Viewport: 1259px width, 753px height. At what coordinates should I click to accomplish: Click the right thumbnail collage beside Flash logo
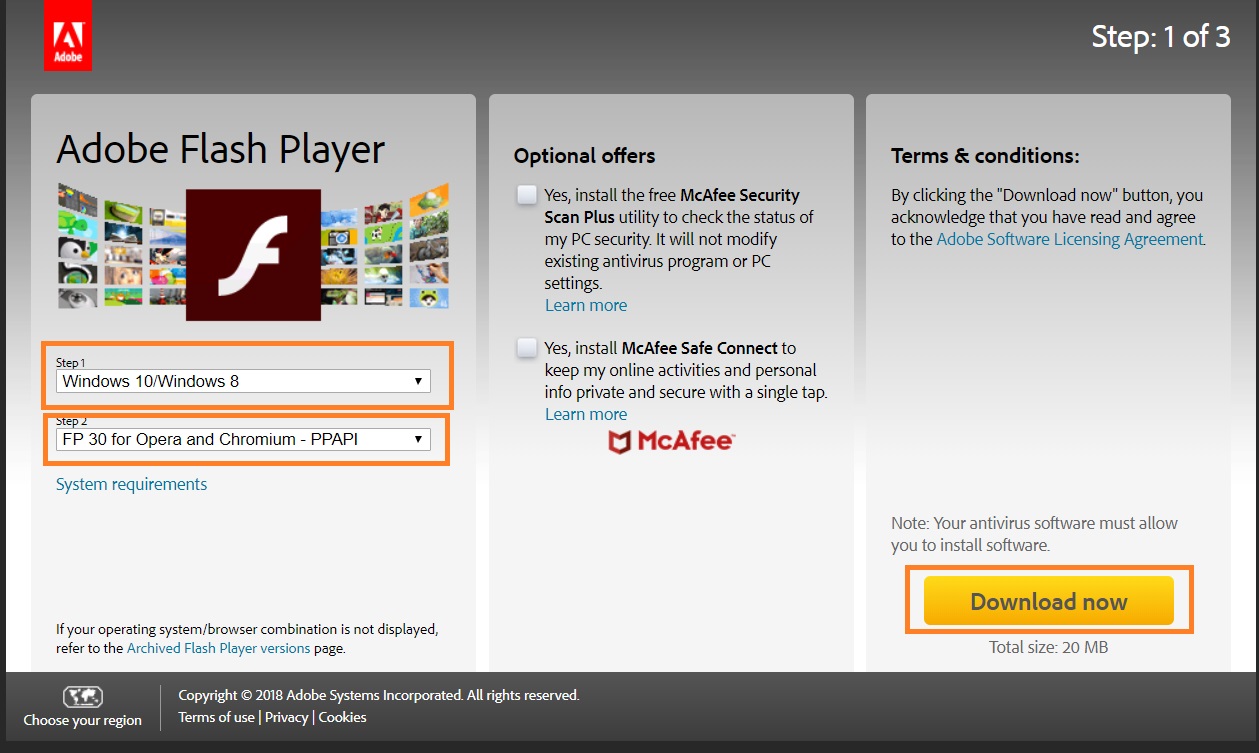(385, 246)
